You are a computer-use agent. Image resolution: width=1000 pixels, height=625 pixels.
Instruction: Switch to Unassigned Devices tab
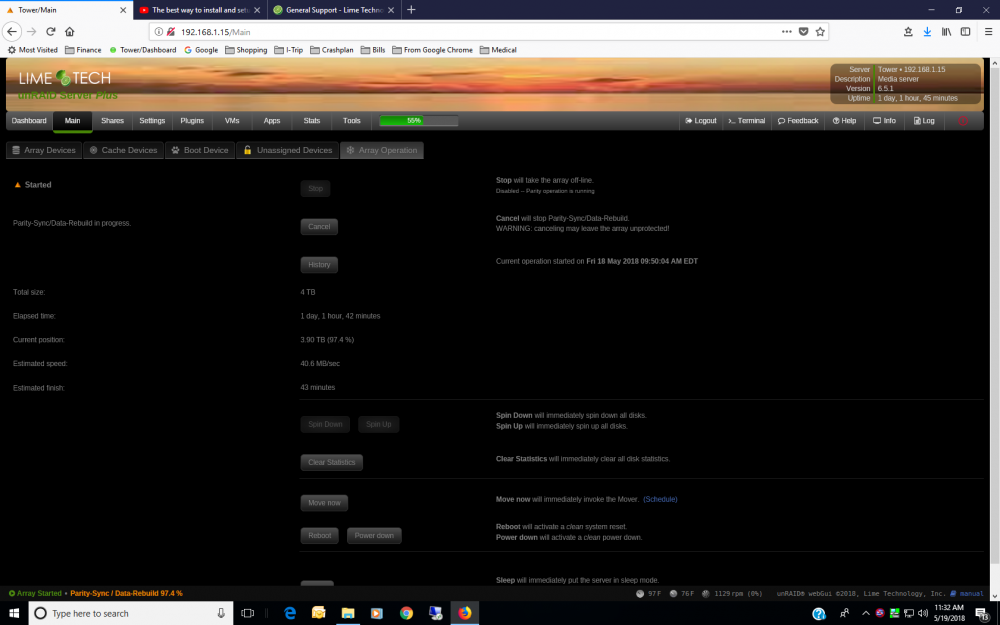click(288, 150)
